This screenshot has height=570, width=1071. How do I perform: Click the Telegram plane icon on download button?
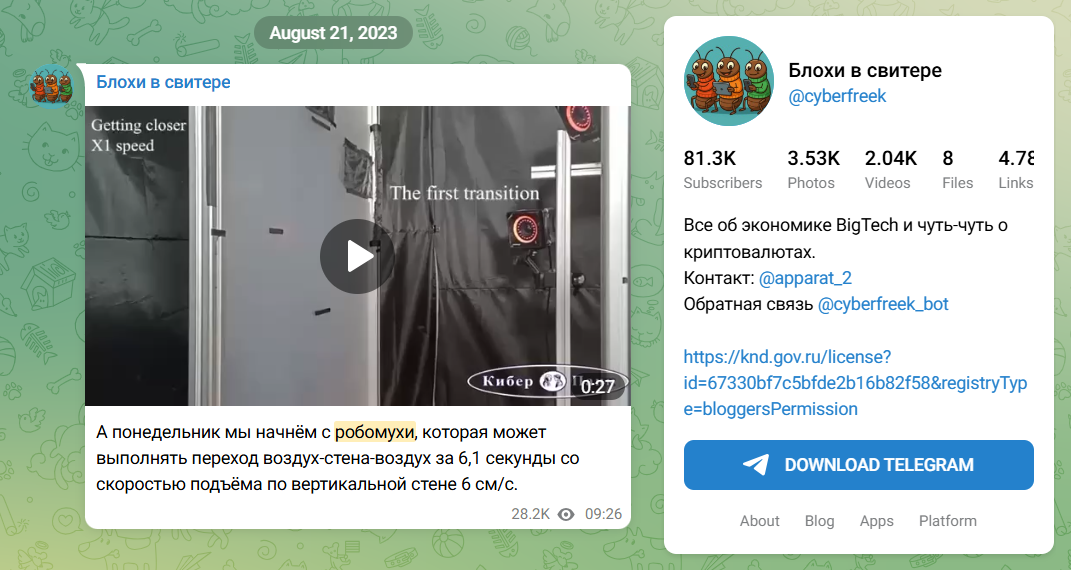[755, 465]
